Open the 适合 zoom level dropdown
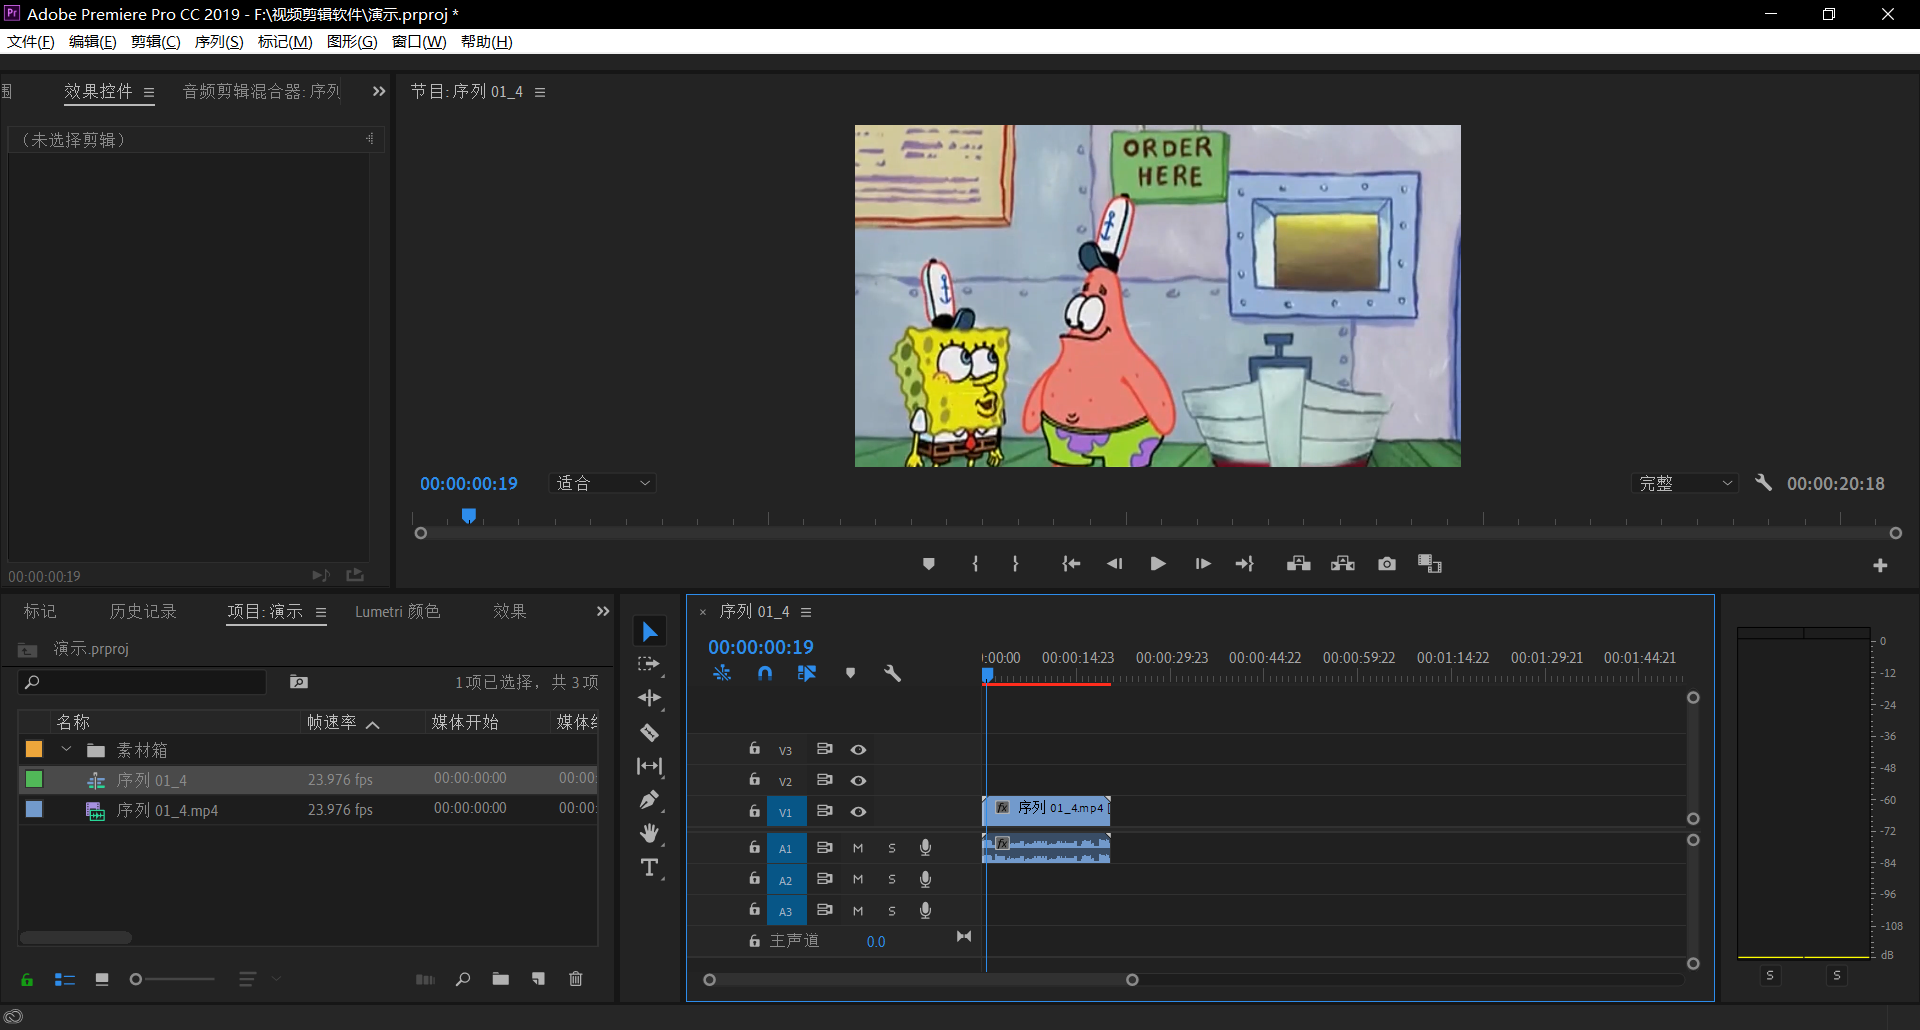This screenshot has width=1920, height=1030. (x=603, y=484)
